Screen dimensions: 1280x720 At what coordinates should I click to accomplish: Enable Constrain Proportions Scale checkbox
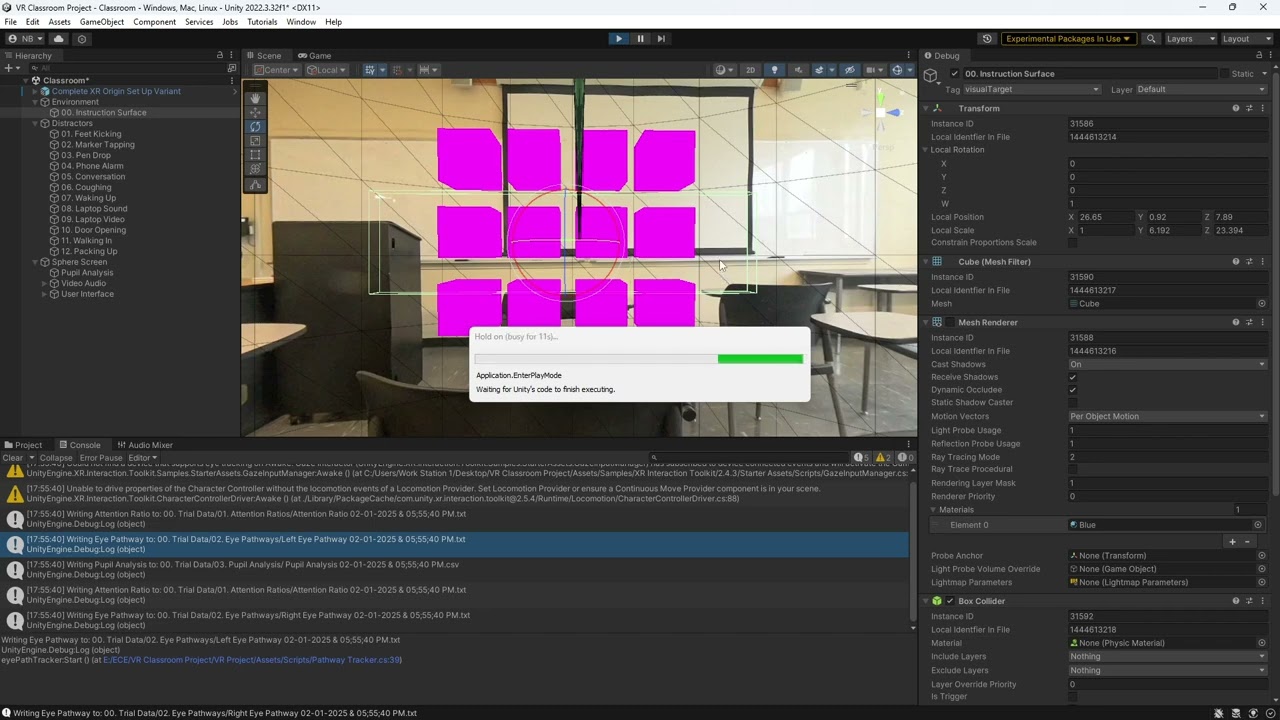click(x=1073, y=243)
